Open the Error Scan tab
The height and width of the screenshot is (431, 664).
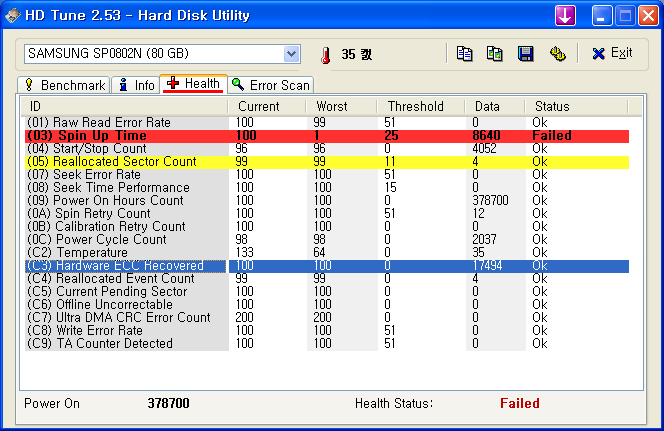[x=271, y=85]
